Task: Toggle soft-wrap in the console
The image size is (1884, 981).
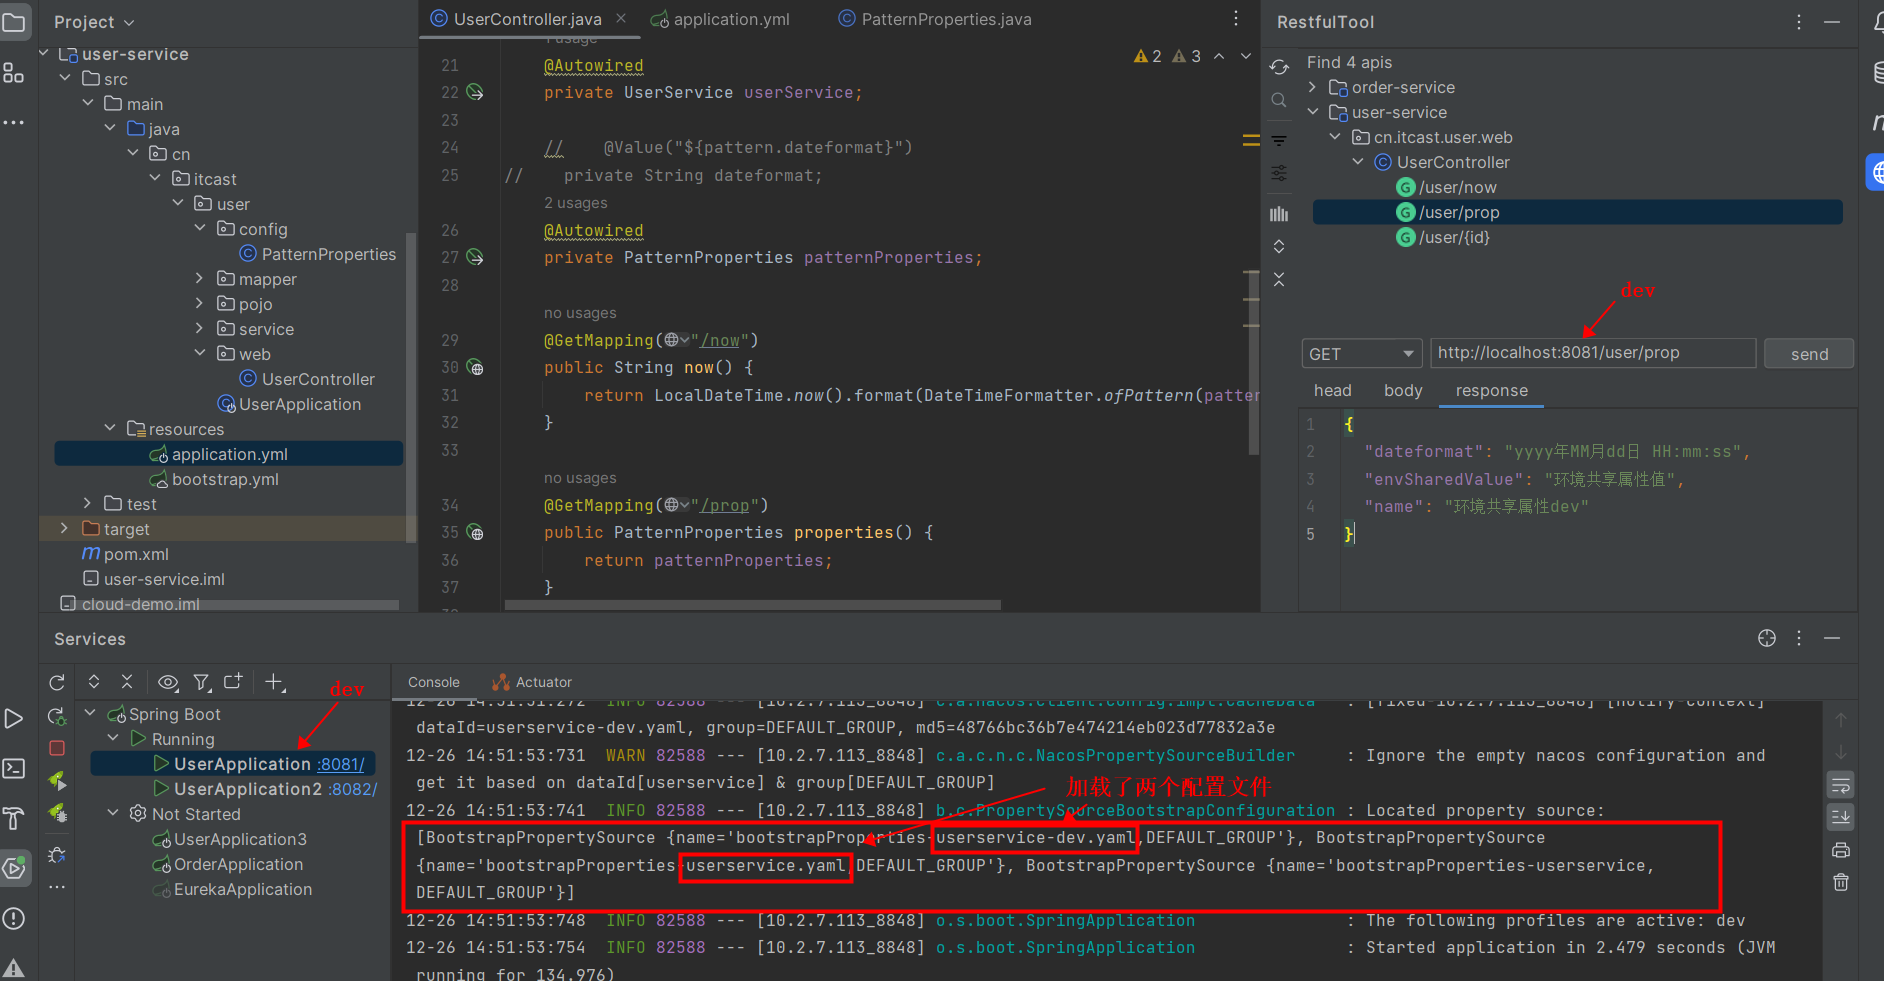Action: [x=1840, y=785]
